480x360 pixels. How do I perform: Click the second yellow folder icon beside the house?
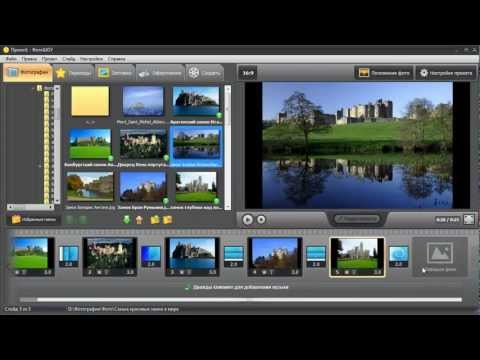point(167,220)
